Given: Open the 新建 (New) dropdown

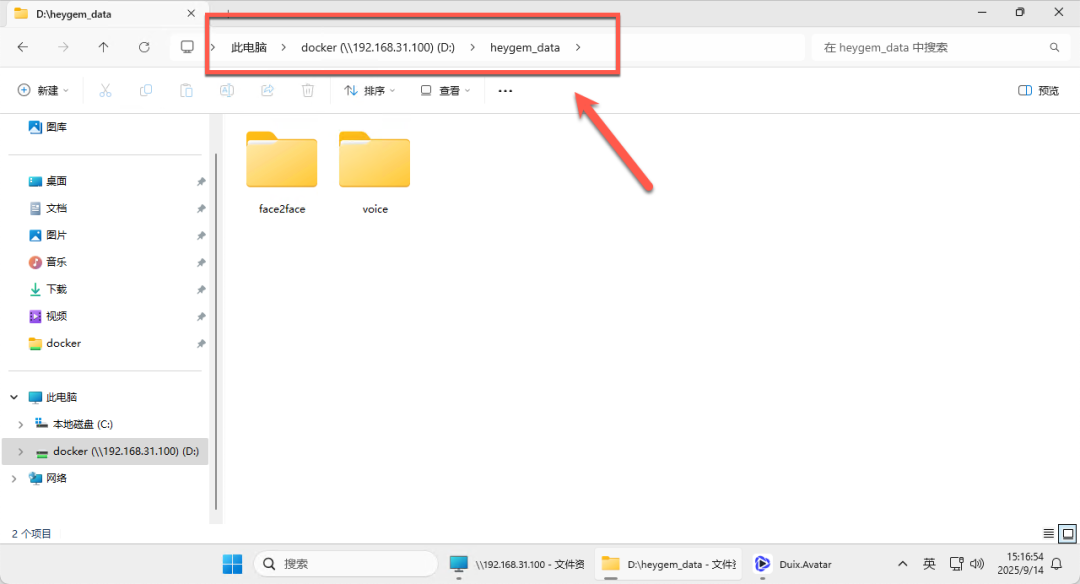Looking at the screenshot, I should [43, 90].
